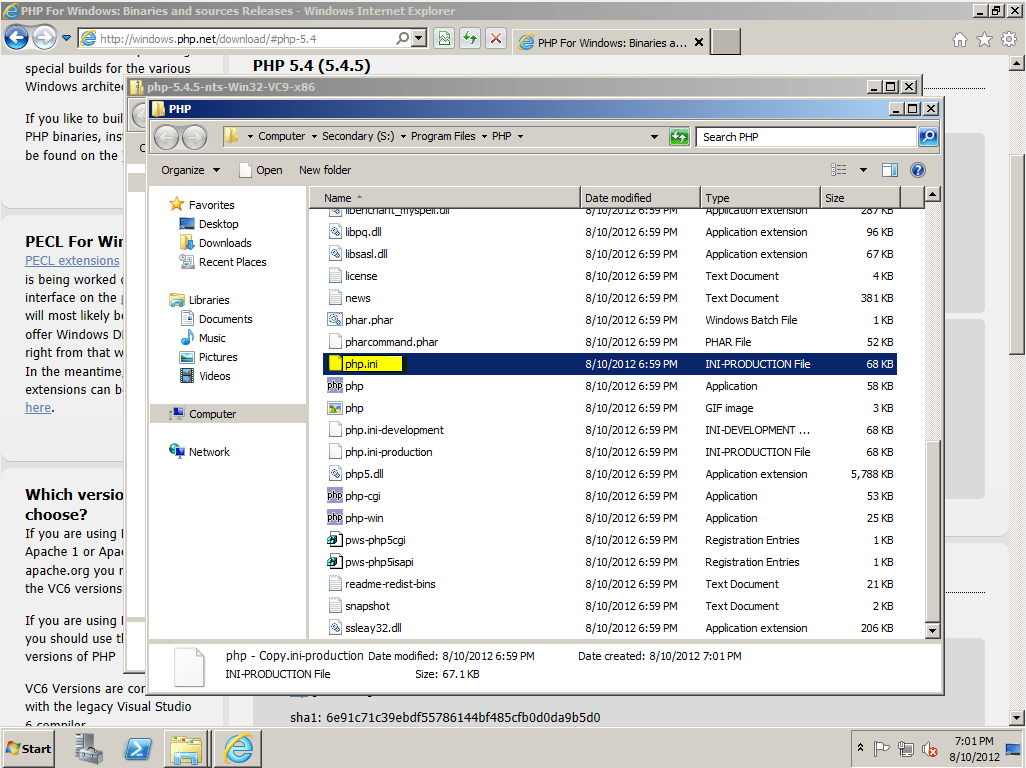Toggle the preview pane icon in Explorer toolbar
The height and width of the screenshot is (768, 1026).
click(890, 170)
